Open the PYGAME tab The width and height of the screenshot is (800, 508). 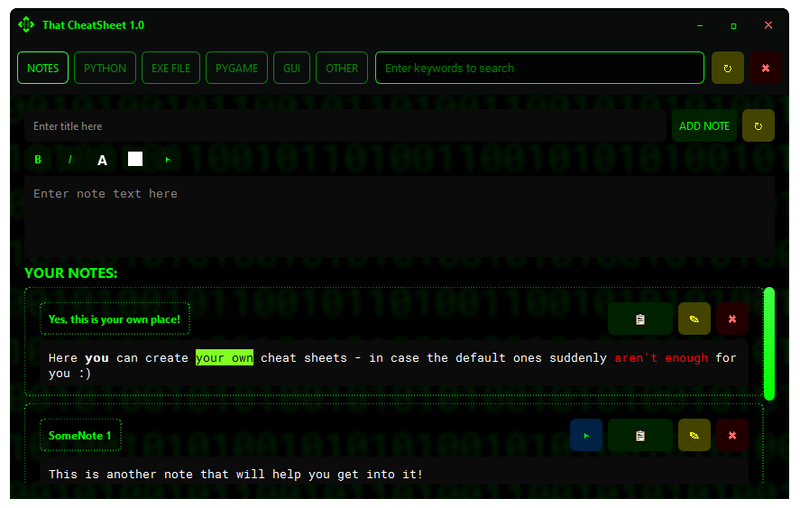pos(237,68)
